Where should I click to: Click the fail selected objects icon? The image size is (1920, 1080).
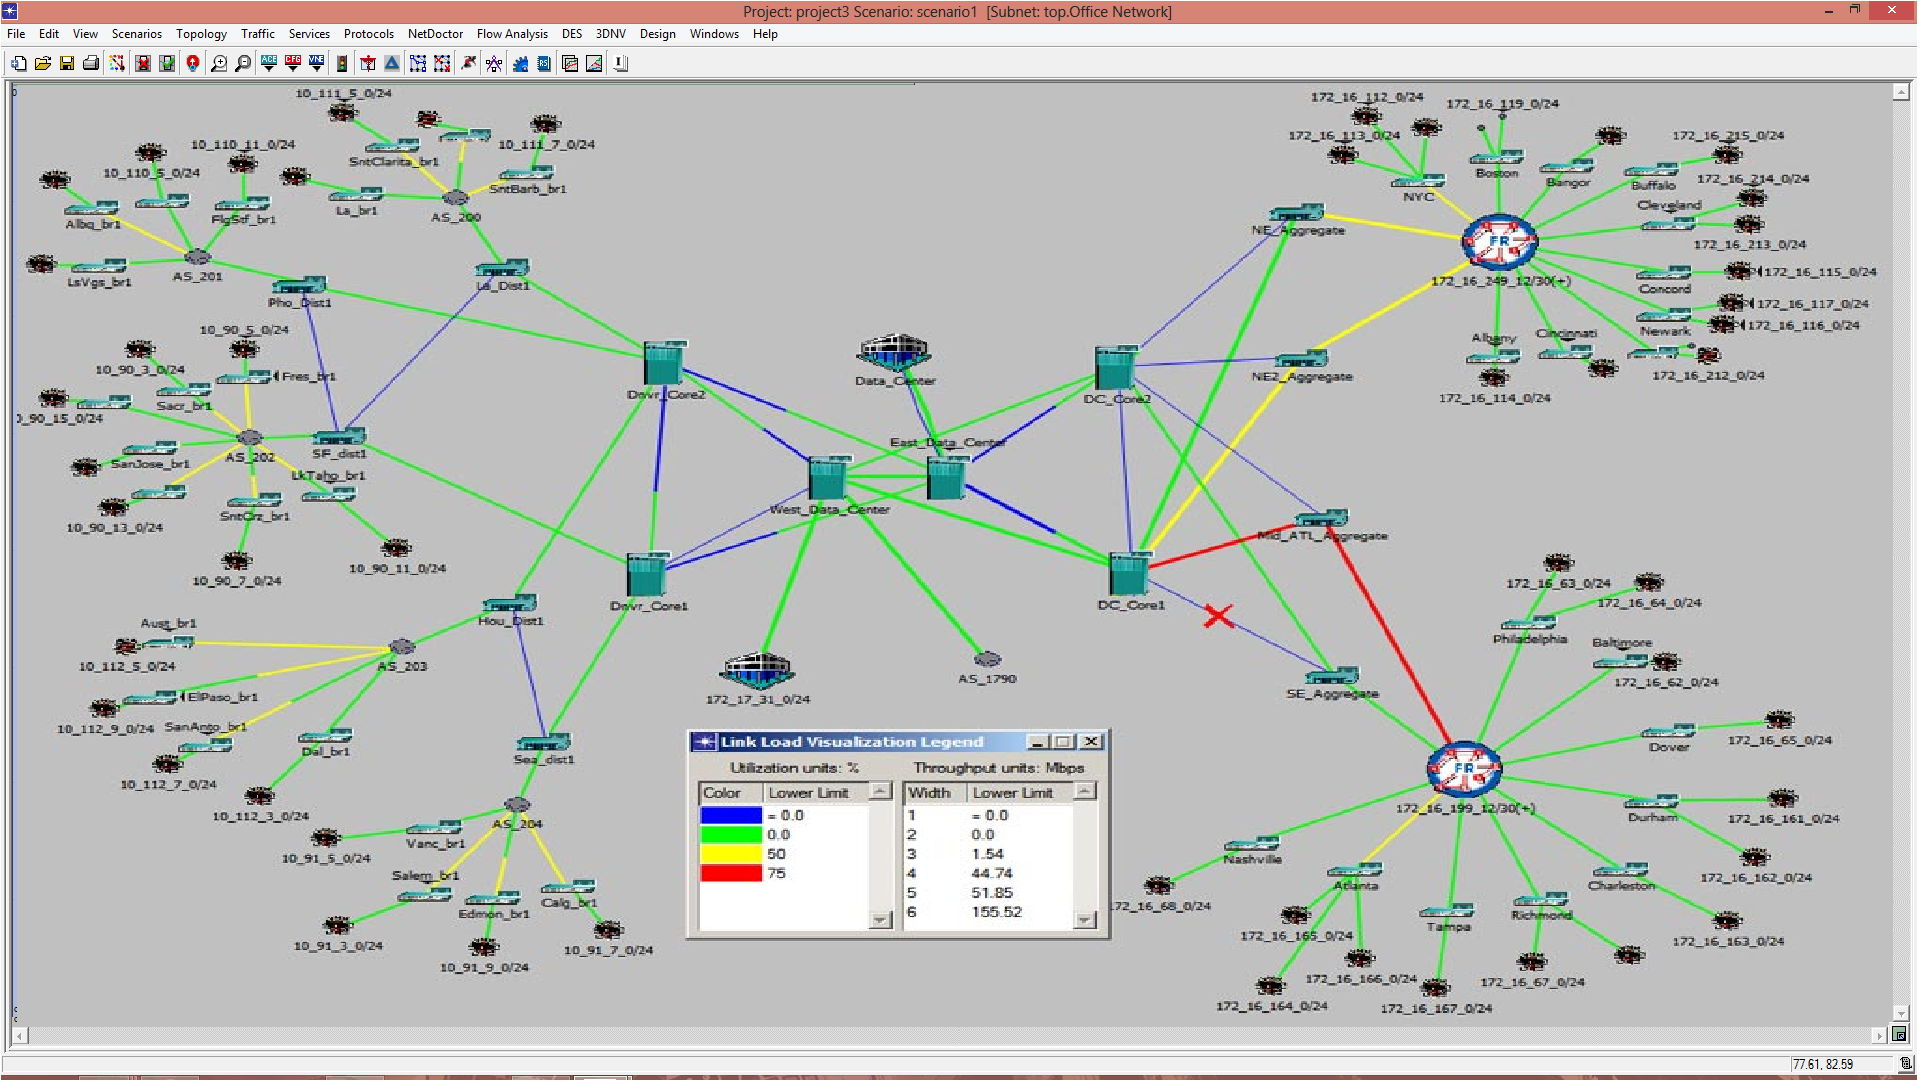[x=143, y=63]
